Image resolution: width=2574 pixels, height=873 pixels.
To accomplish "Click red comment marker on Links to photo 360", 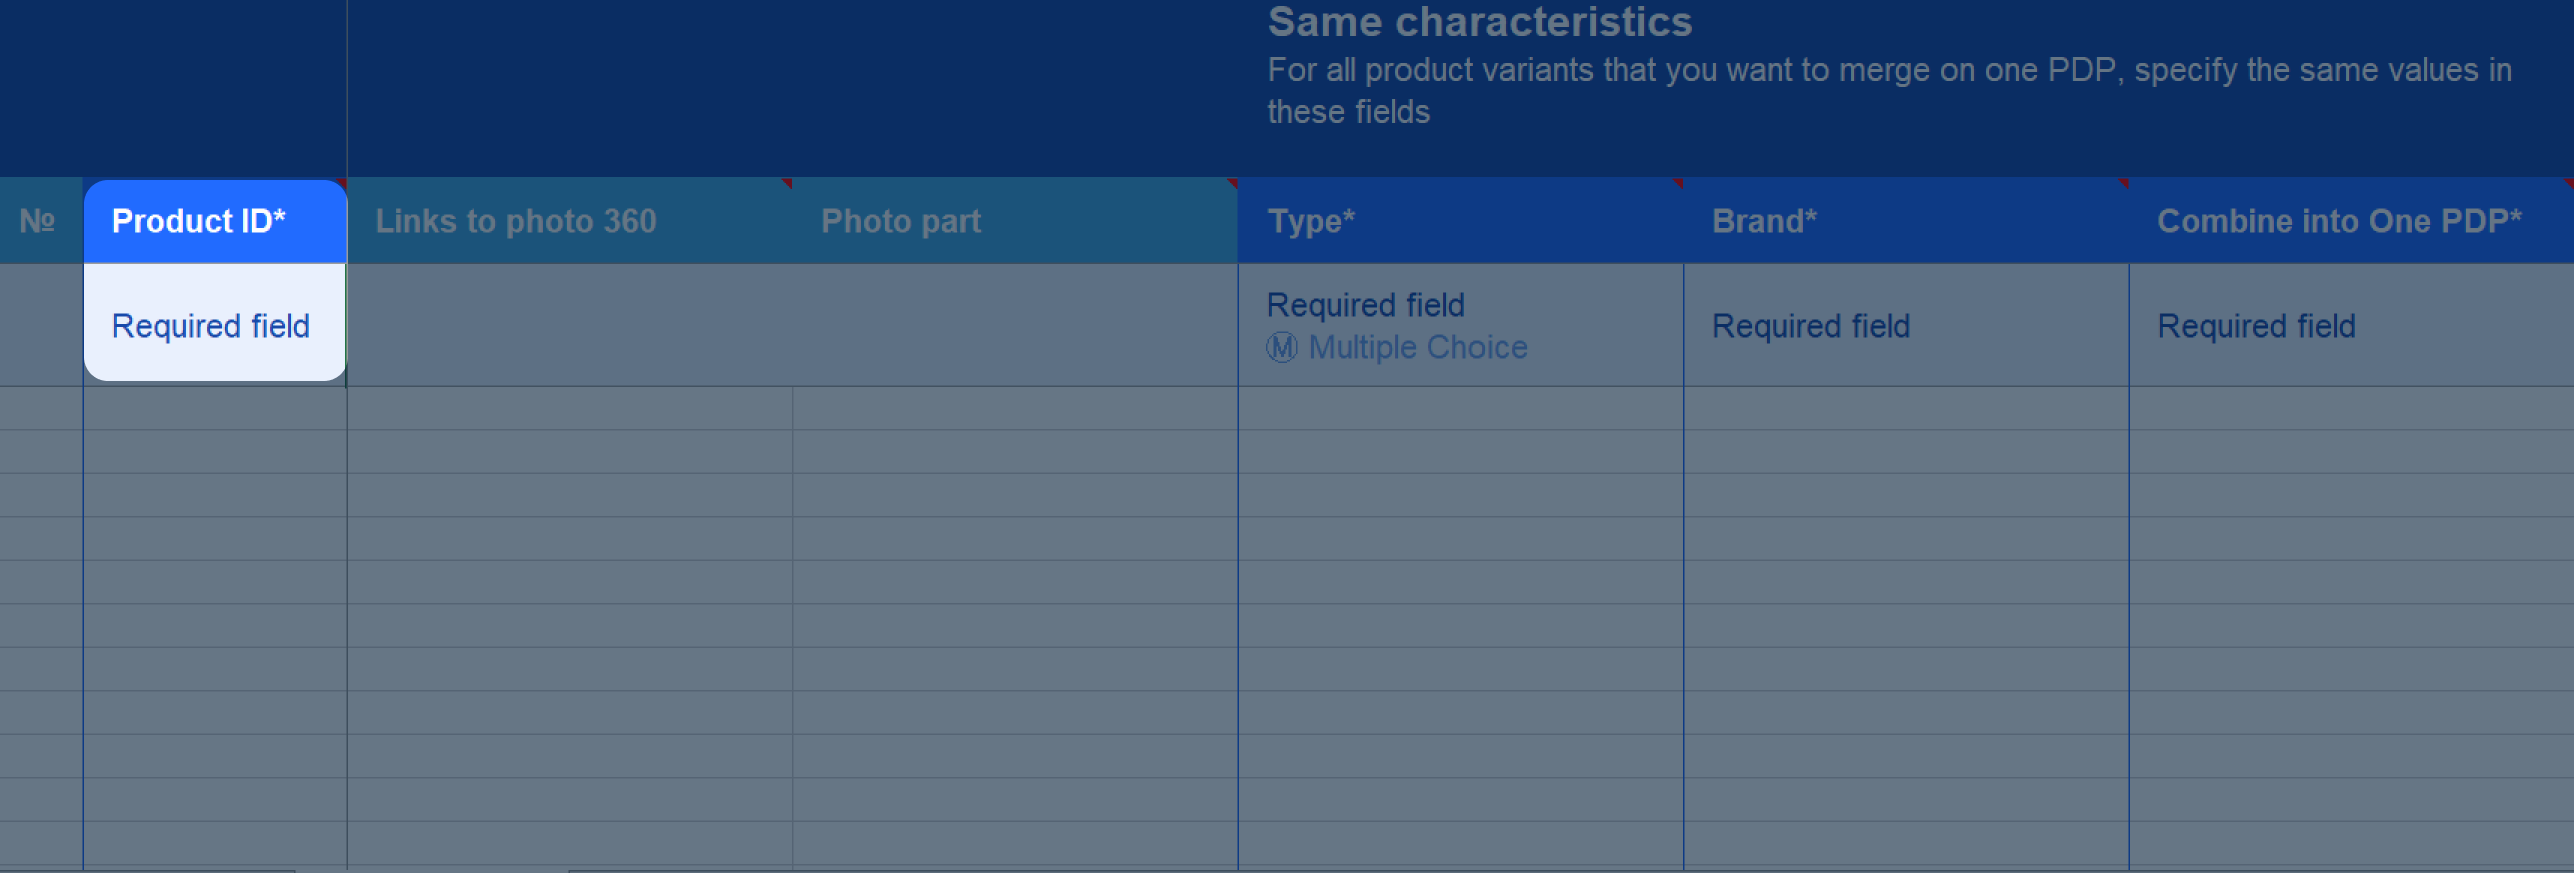I will 787,183.
